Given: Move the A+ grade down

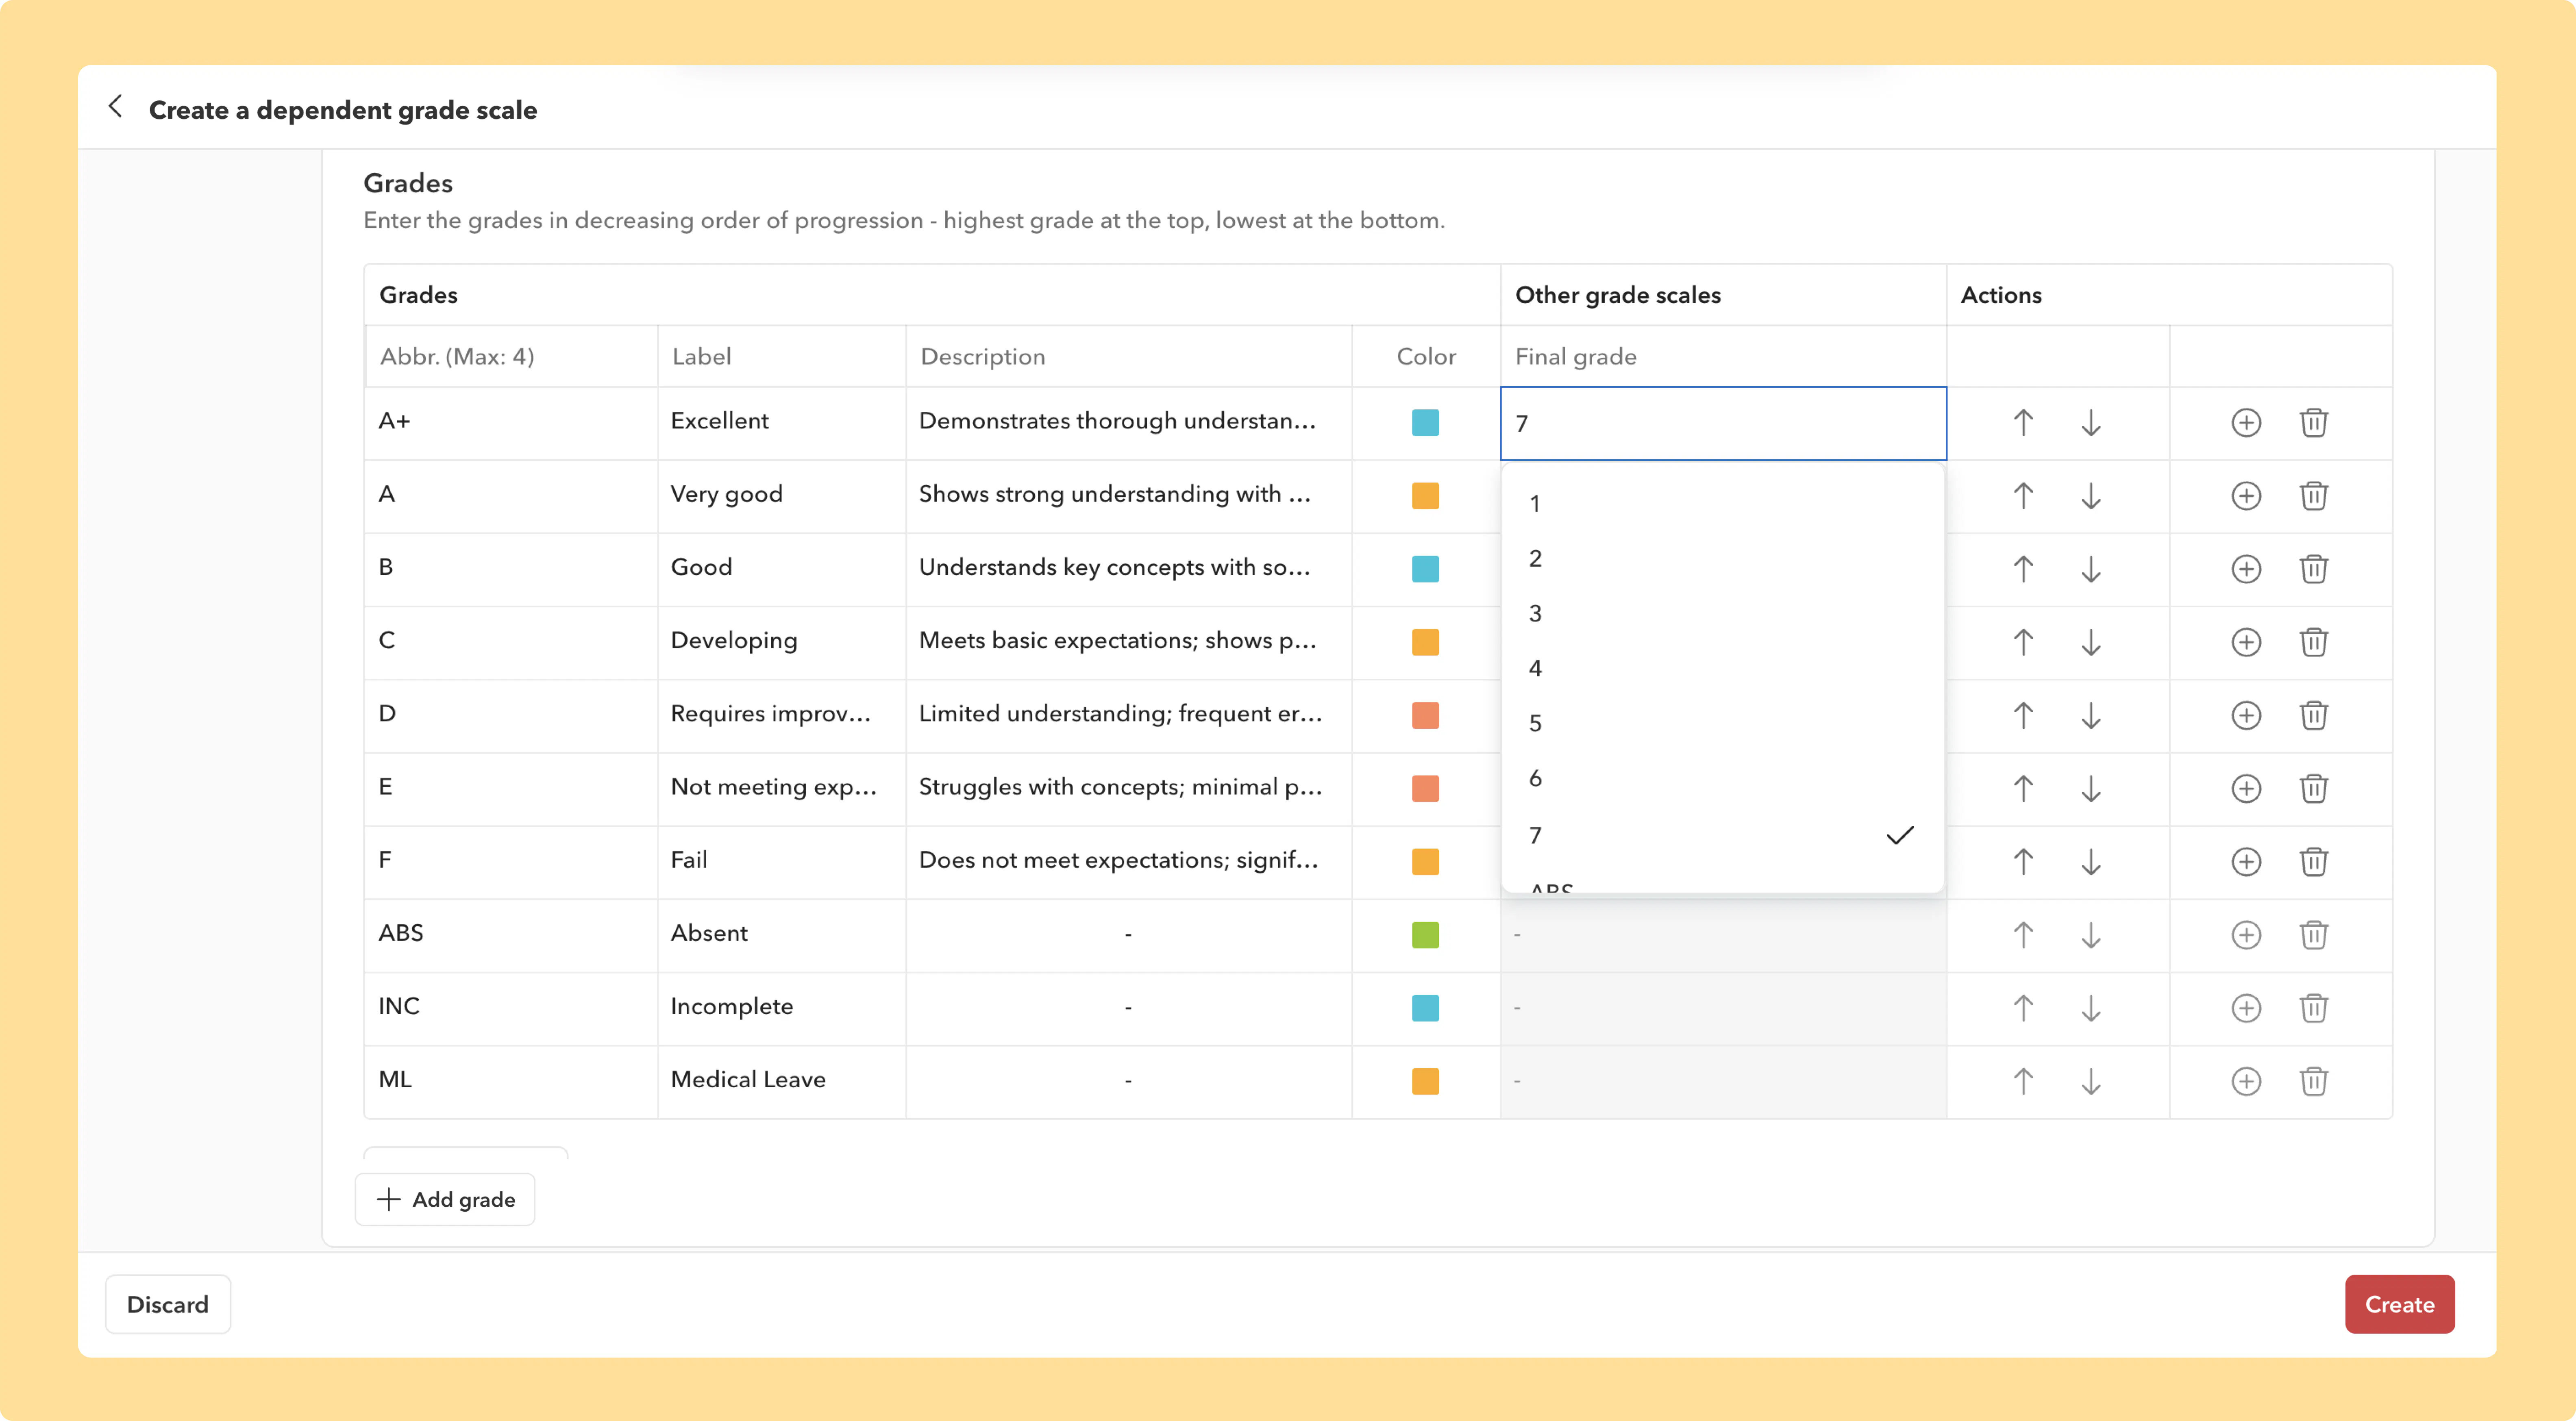Looking at the screenshot, I should 2091,423.
